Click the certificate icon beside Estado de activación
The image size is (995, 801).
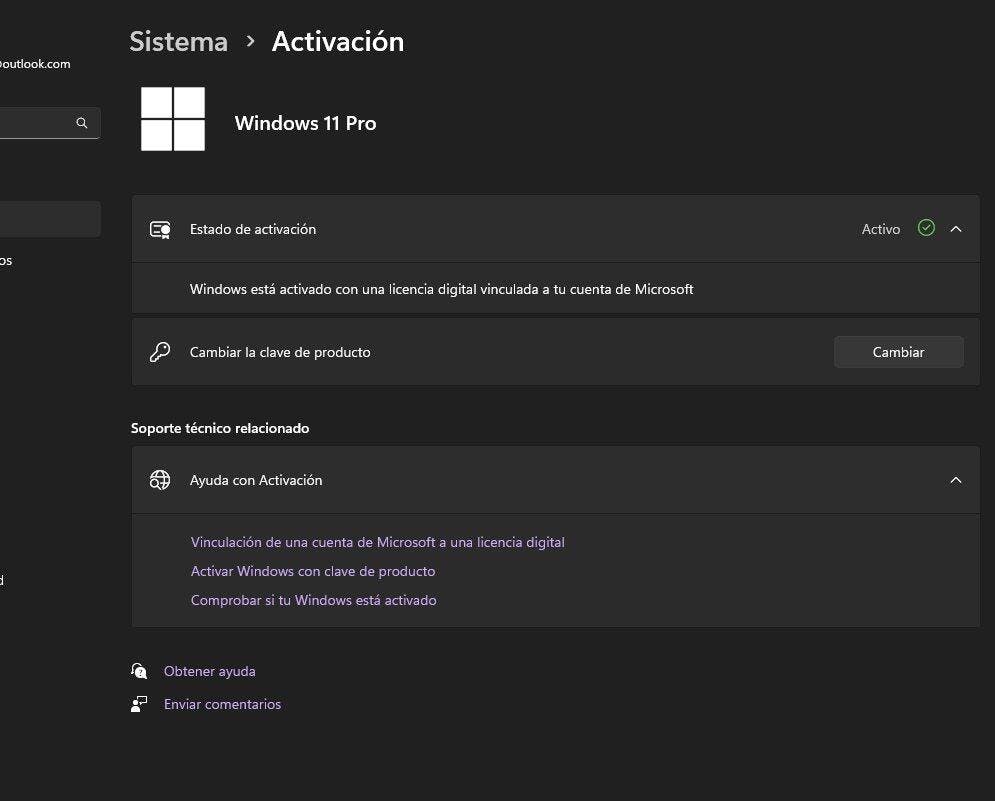pyautogui.click(x=160, y=229)
